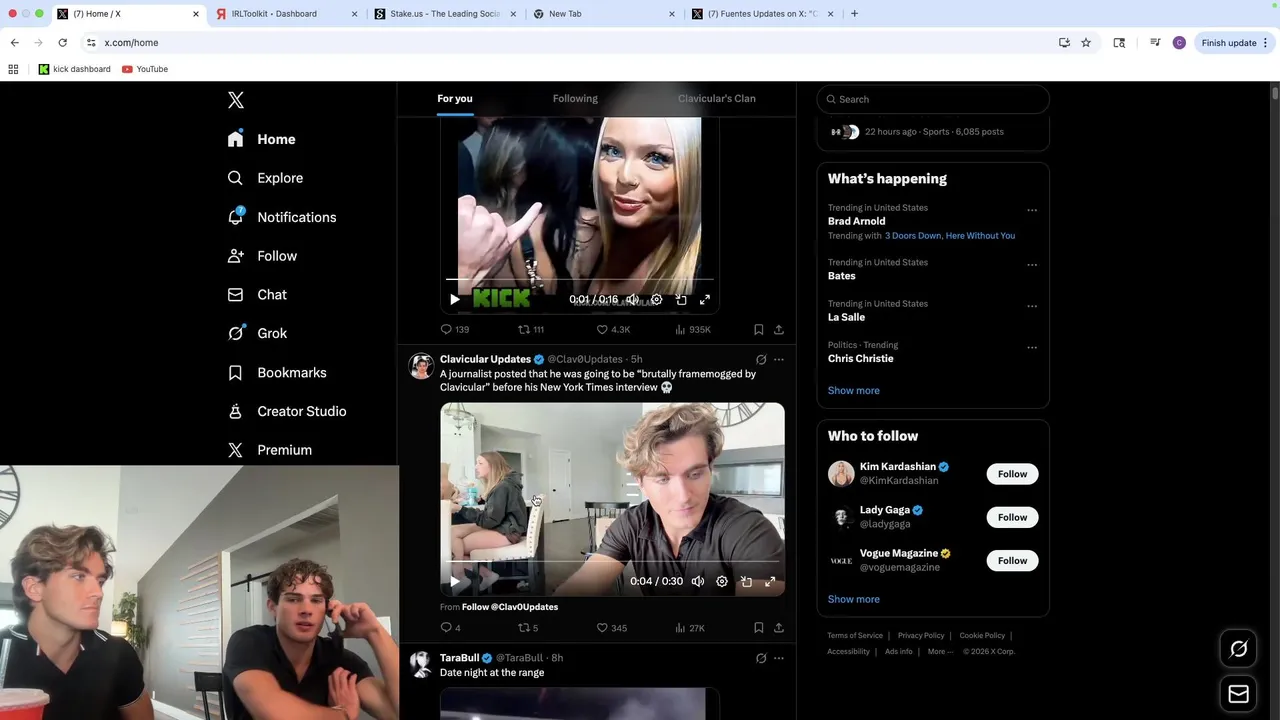Mute the top post video

pos(632,299)
